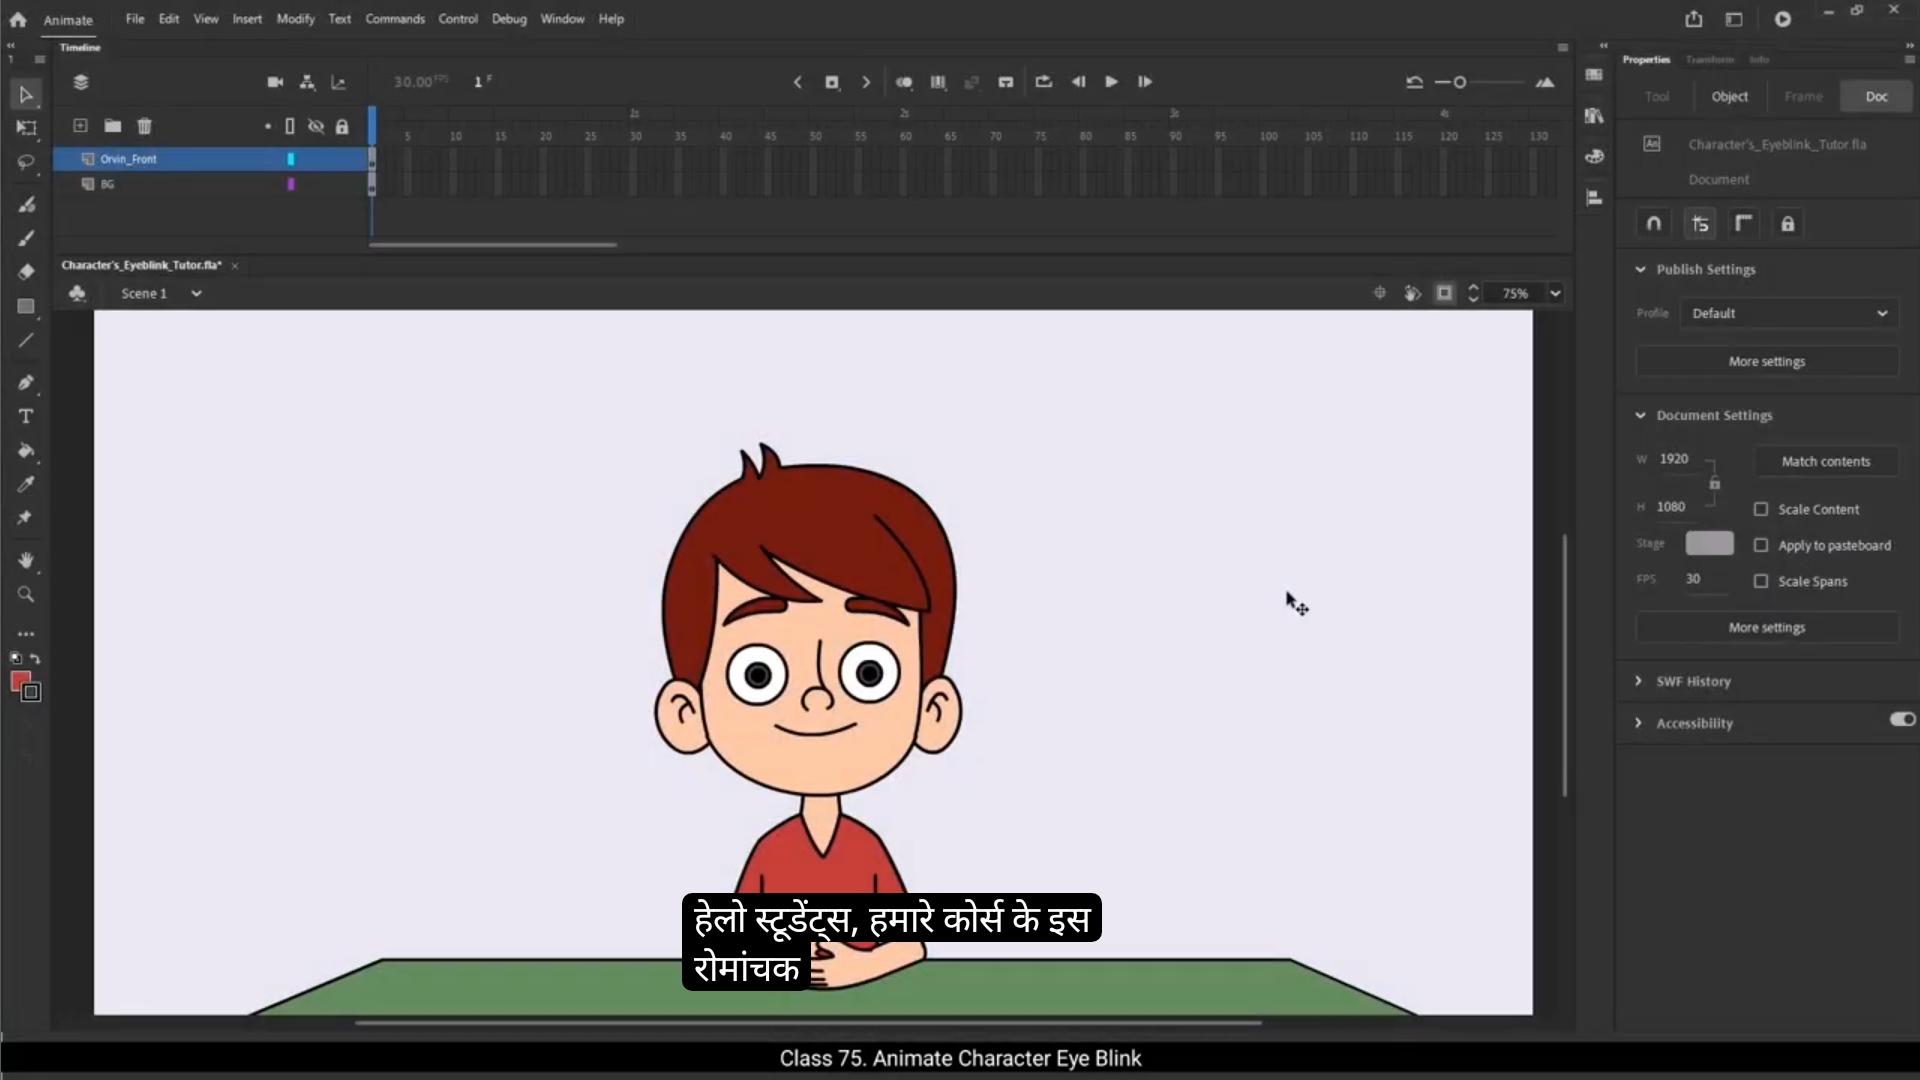Switch to the Doc properties tab
Image resolution: width=1920 pixels, height=1080 pixels.
click(1876, 96)
